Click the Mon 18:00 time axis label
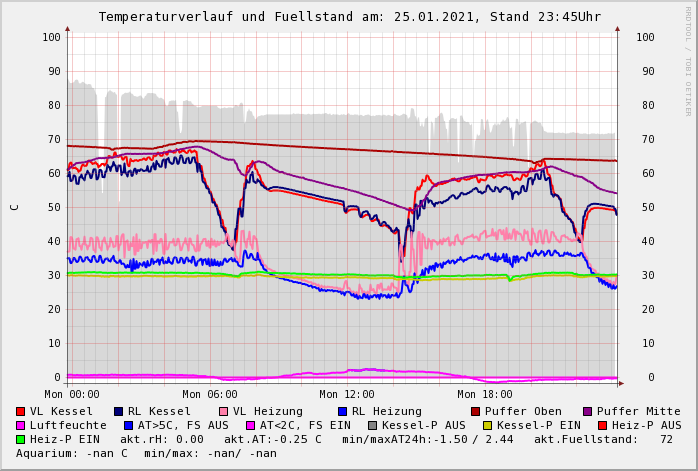The image size is (698, 471). pos(485,395)
